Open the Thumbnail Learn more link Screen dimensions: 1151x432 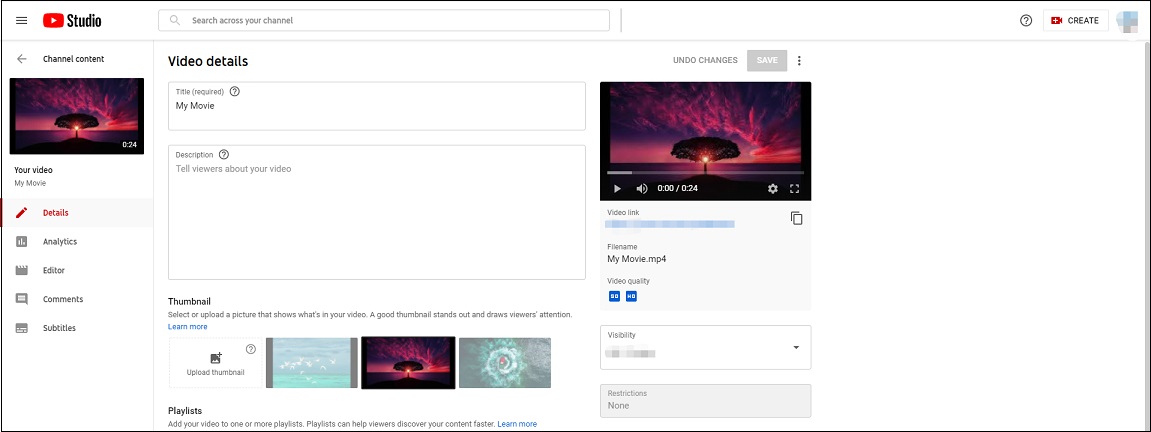coord(188,326)
